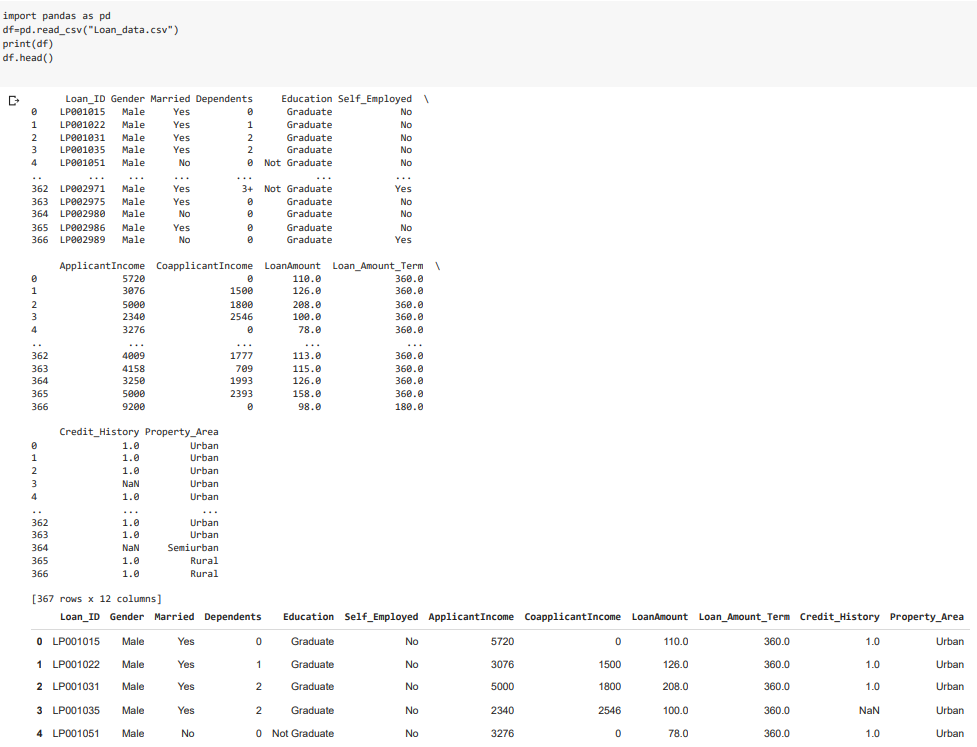Click the Gender column header
This screenshot has width=977, height=747.
click(x=126, y=616)
